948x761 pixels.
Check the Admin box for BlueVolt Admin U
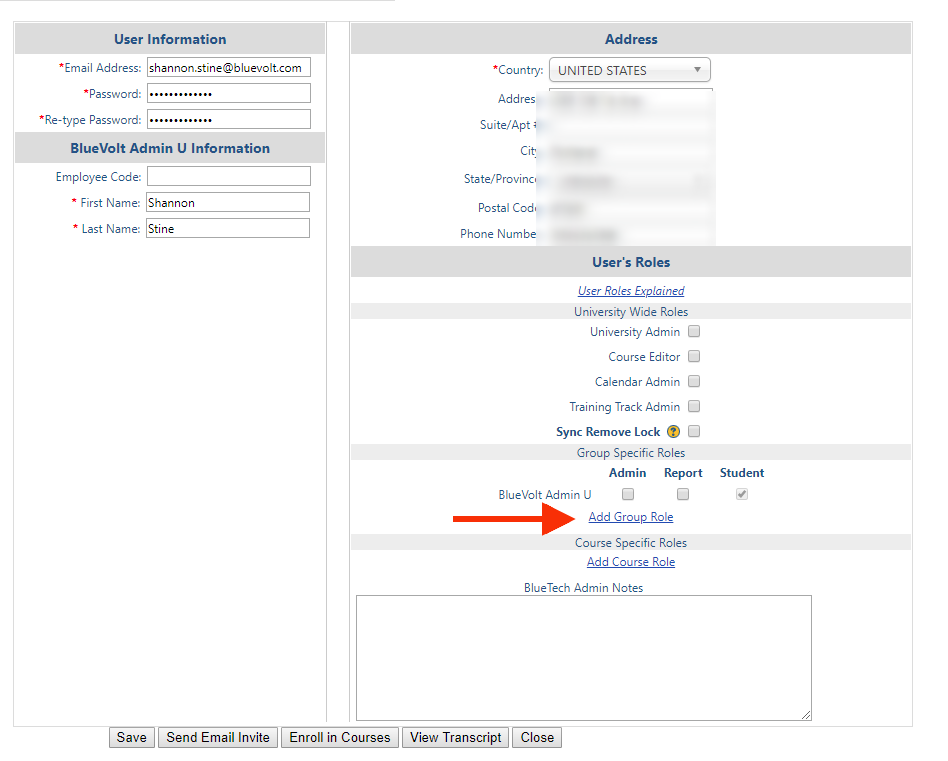(627, 493)
